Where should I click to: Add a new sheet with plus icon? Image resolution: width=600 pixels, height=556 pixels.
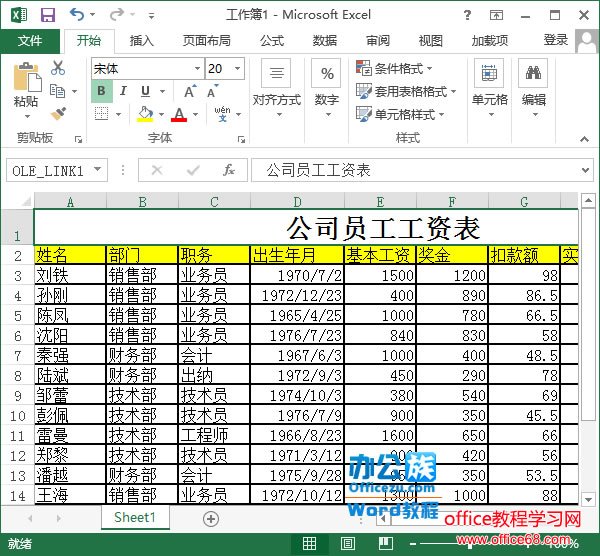[210, 518]
